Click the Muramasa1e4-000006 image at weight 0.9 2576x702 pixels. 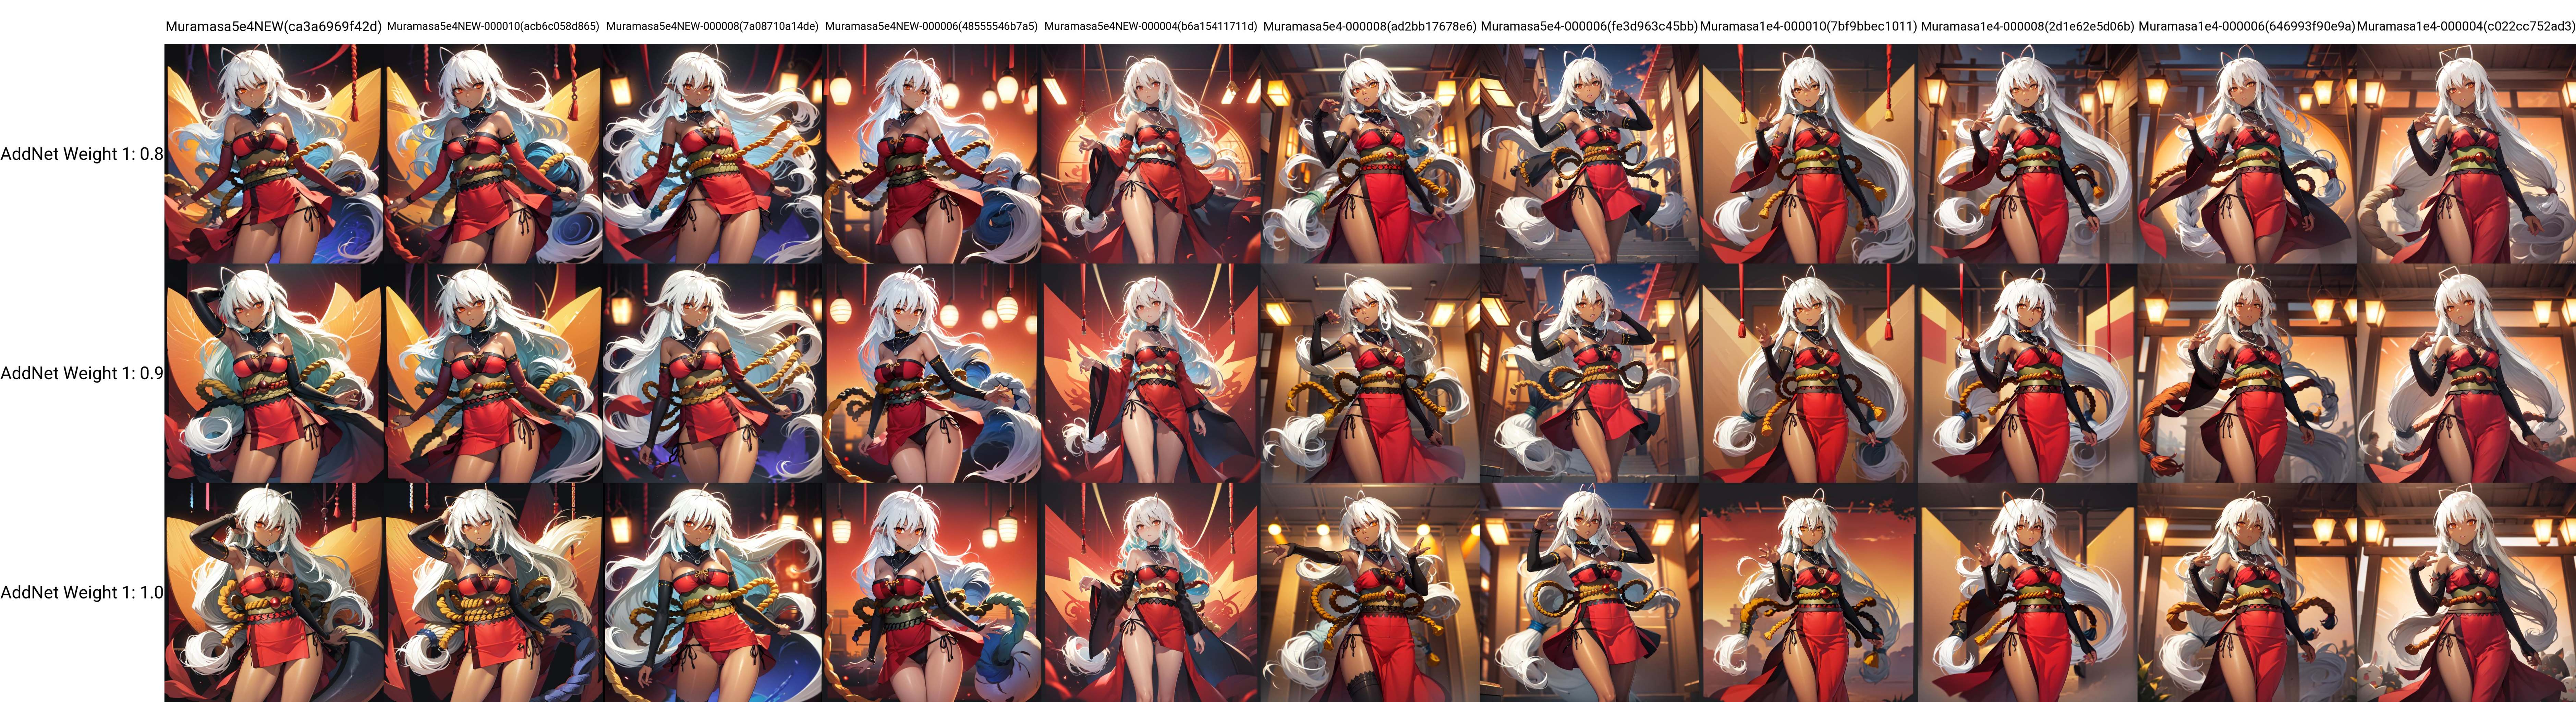click(2247, 373)
